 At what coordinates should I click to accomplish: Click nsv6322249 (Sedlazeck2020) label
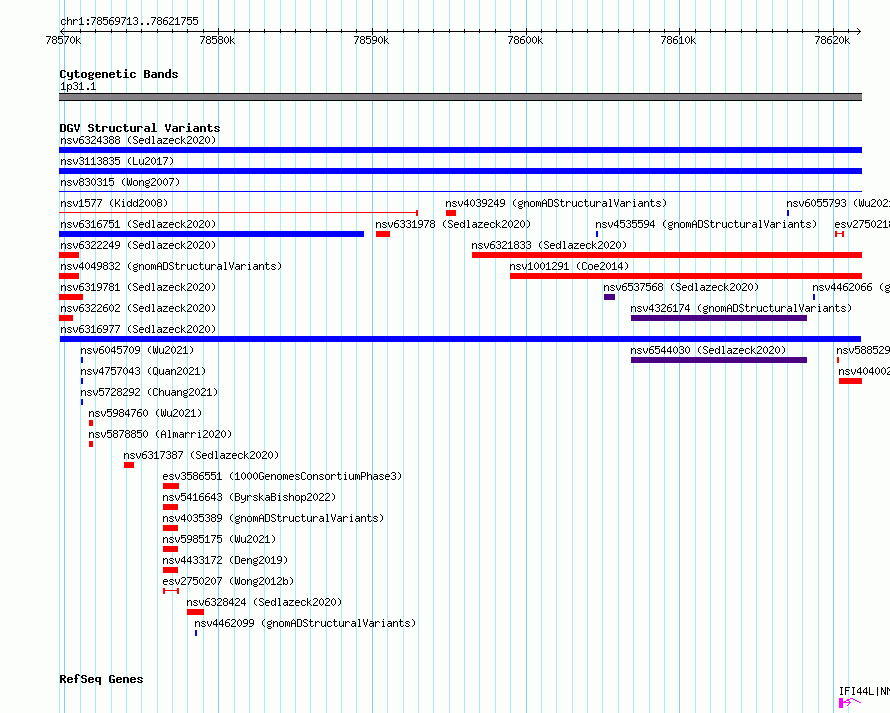click(x=138, y=245)
